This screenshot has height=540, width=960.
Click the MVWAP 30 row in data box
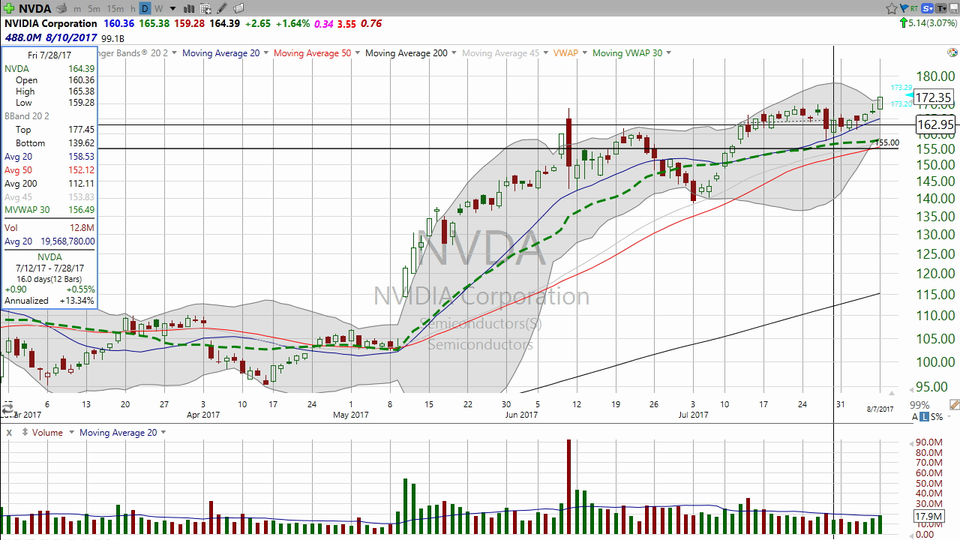(49, 209)
